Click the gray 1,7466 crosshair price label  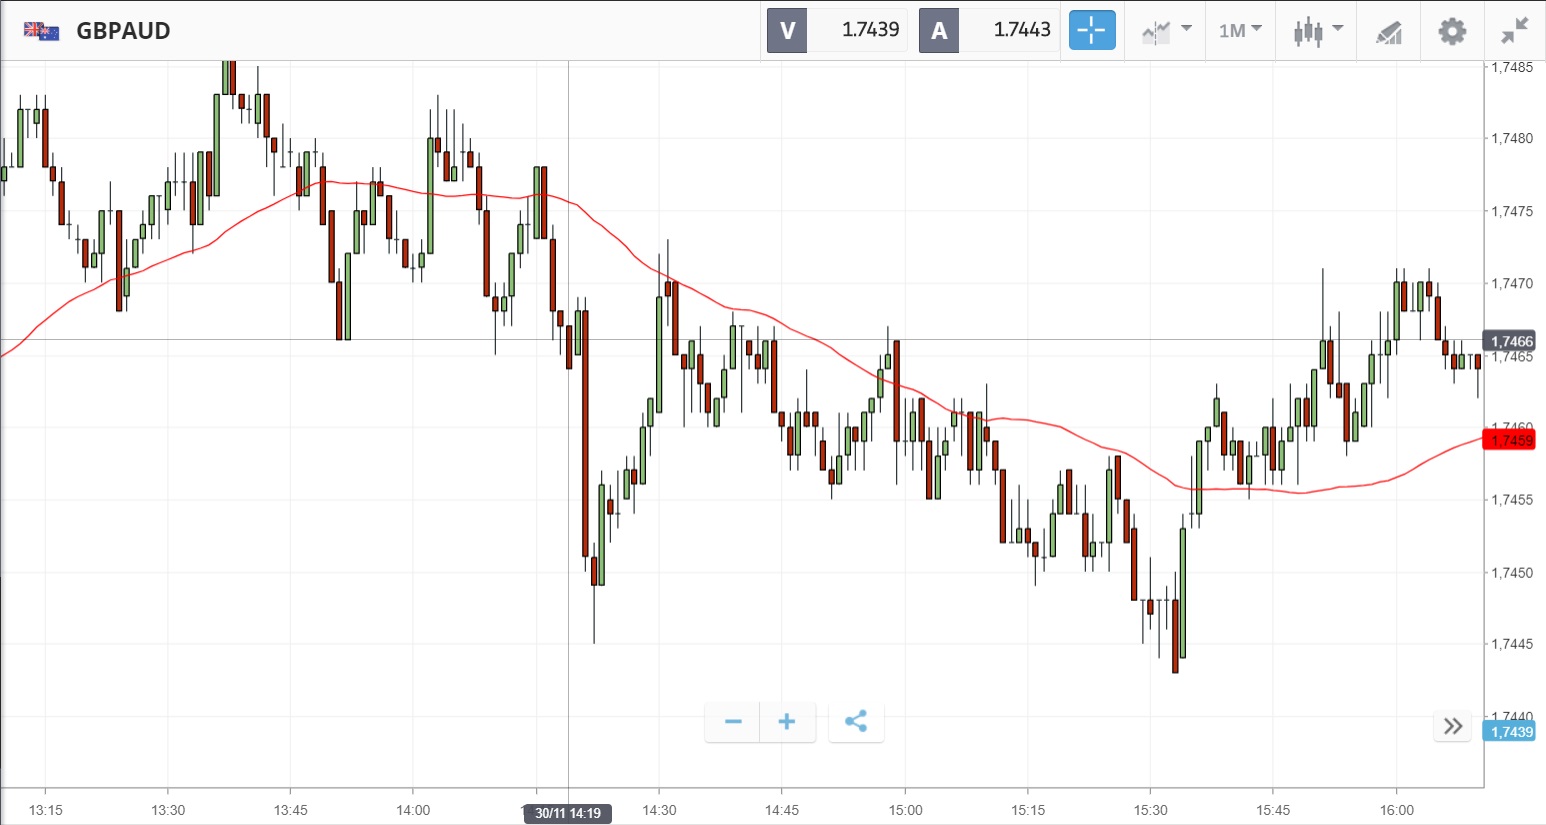coord(1511,342)
